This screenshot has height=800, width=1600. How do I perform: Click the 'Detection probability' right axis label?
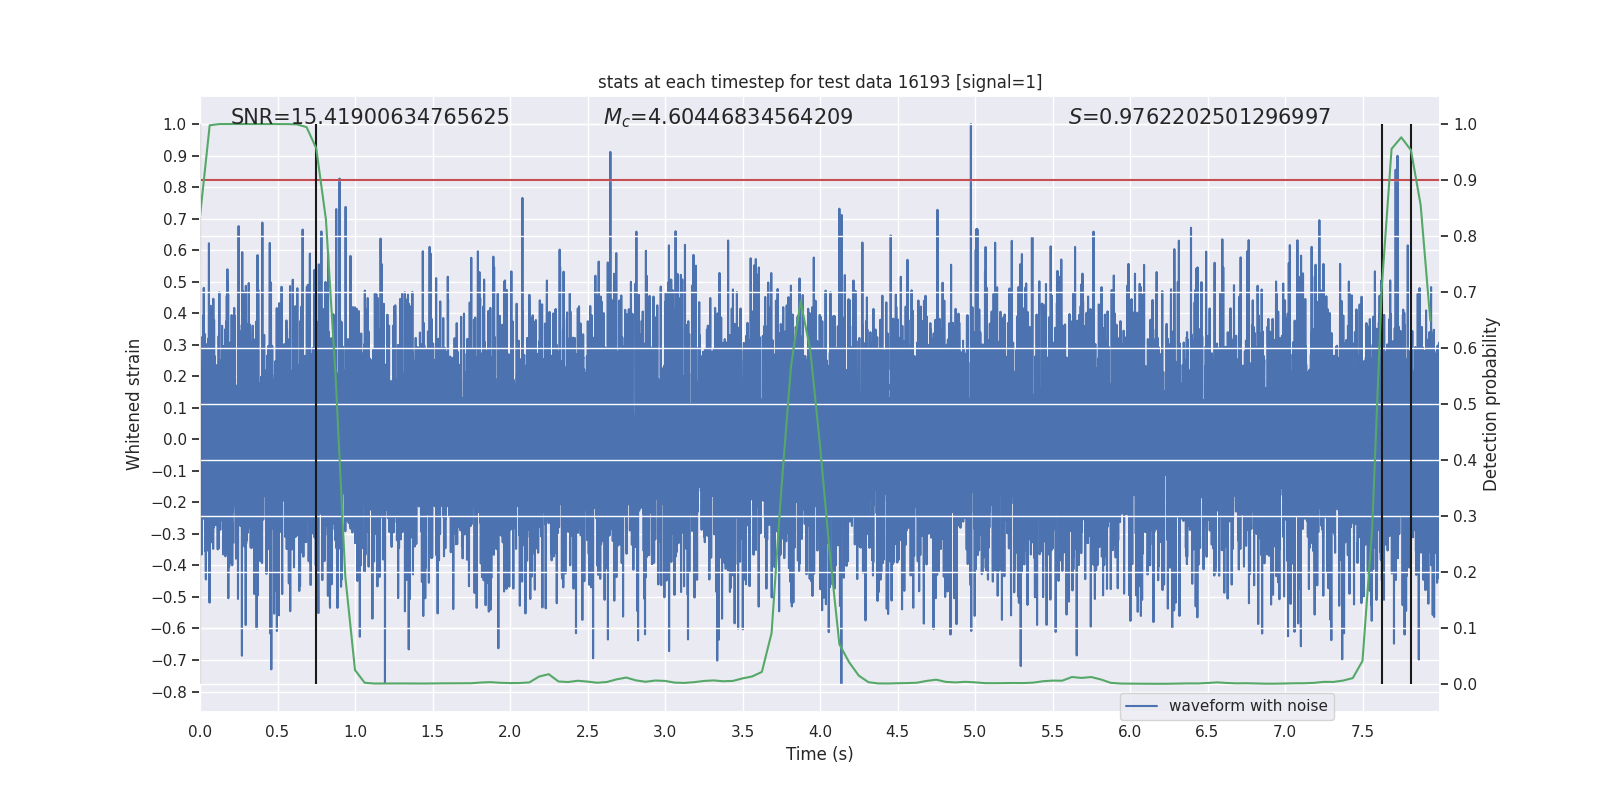(x=1491, y=404)
